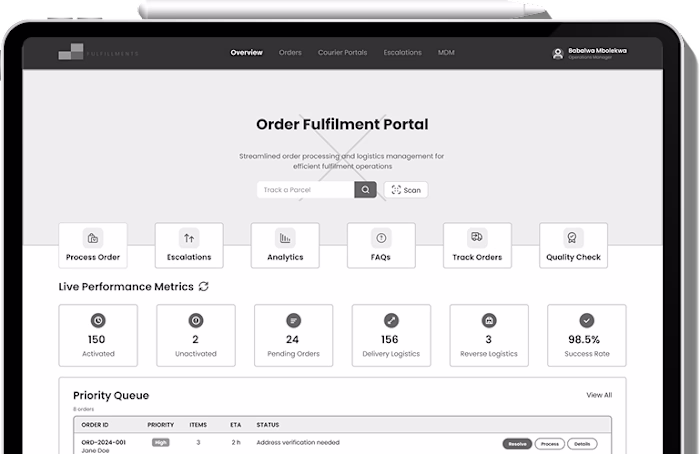This screenshot has width=700, height=454.
Task: Go to Courier Portals tab
Action: coord(342,53)
